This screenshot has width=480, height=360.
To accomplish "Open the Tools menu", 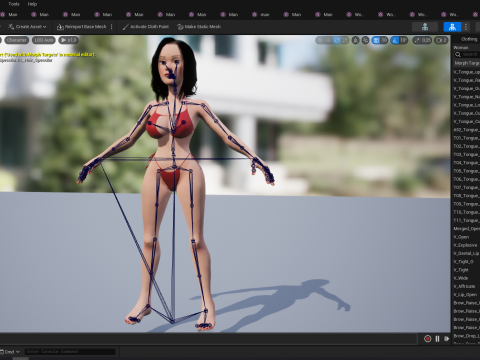I will (x=14, y=4).
